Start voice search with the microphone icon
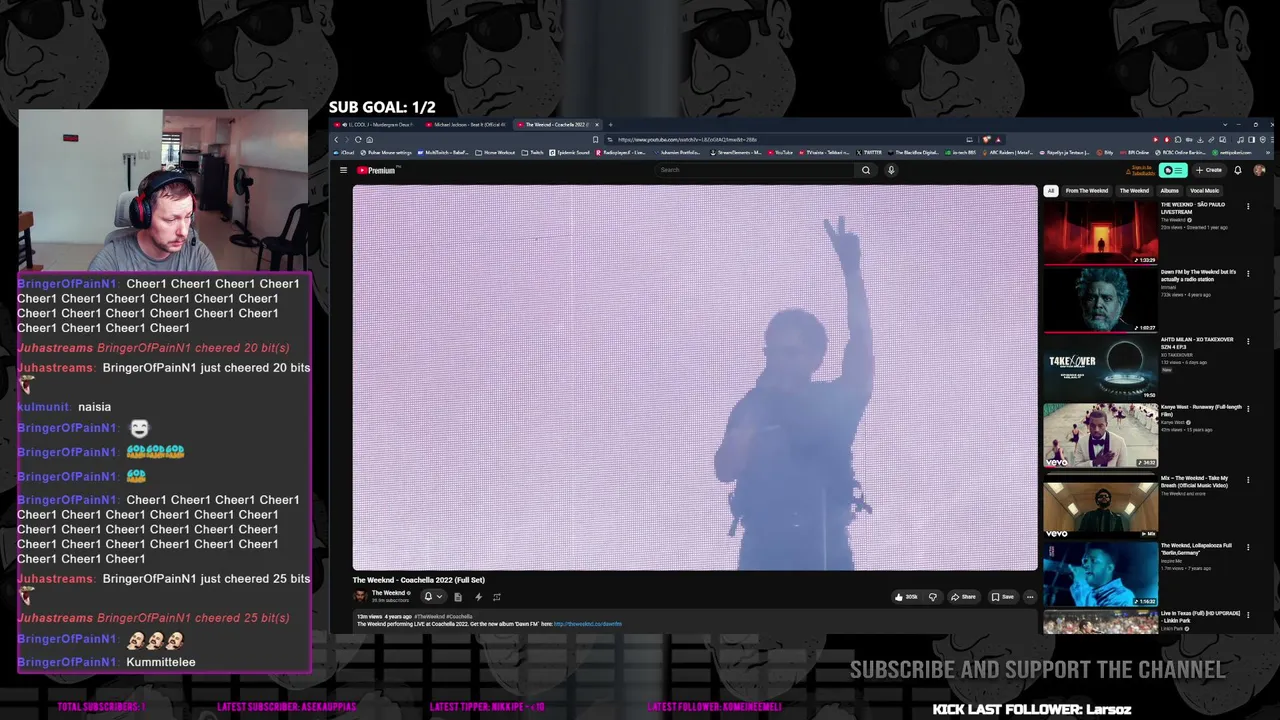This screenshot has height=720, width=1280. [891, 170]
